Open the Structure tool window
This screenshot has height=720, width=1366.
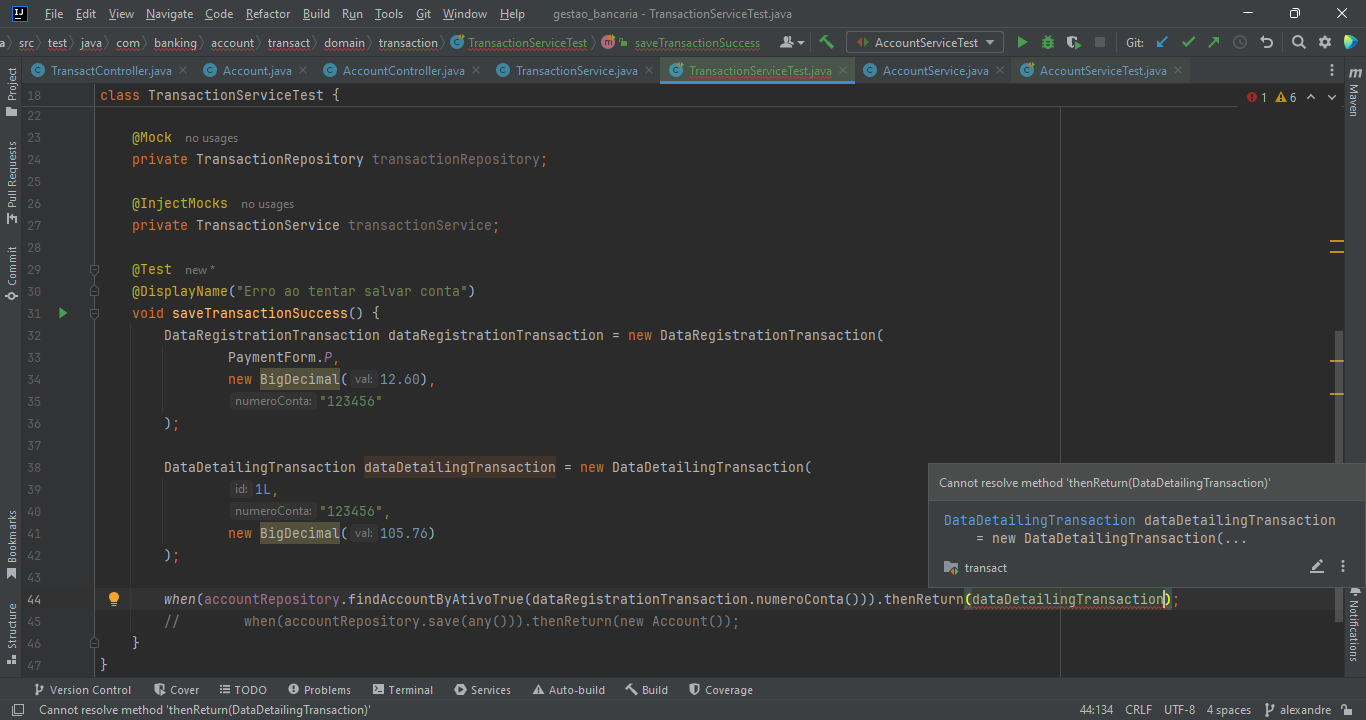pos(12,632)
